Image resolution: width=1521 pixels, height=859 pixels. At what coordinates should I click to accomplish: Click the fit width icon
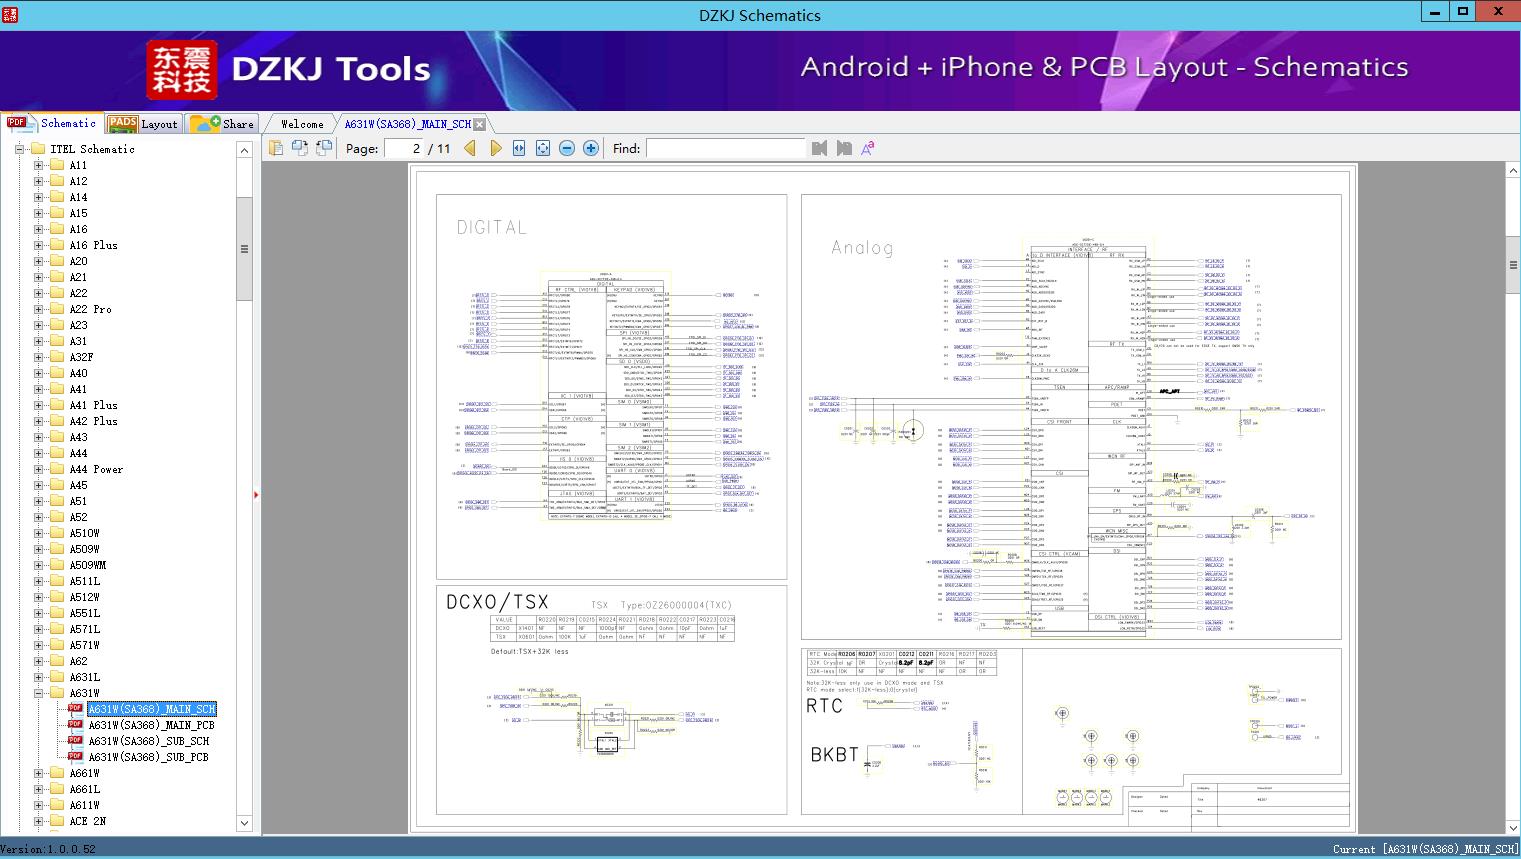[519, 148]
